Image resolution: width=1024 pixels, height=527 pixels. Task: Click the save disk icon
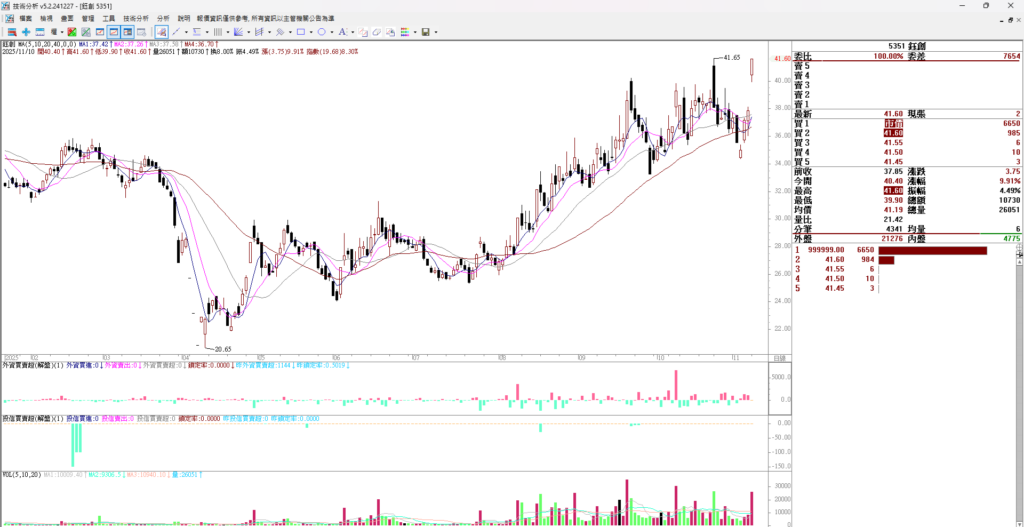pyautogui.click(x=425, y=32)
